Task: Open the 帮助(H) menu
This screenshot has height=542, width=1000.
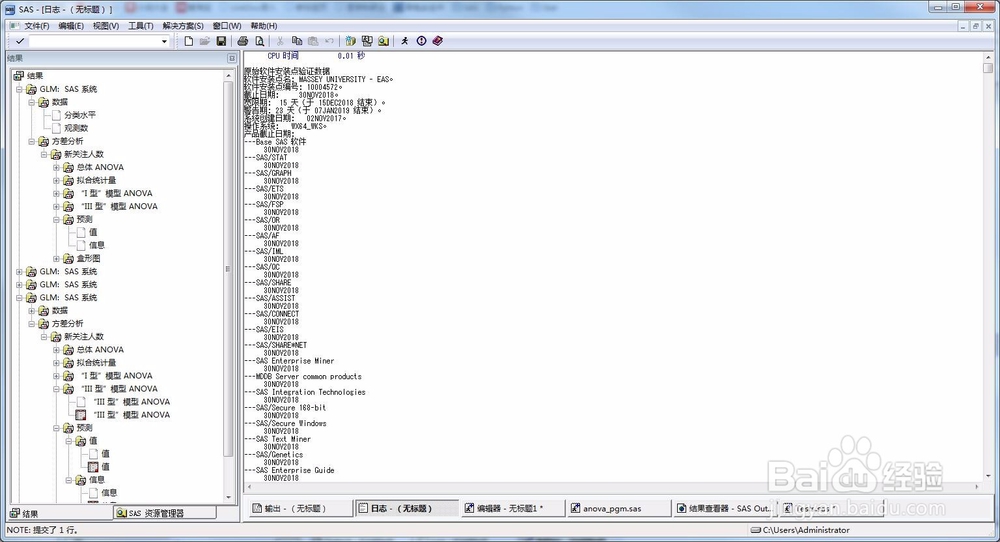Action: tap(263, 26)
